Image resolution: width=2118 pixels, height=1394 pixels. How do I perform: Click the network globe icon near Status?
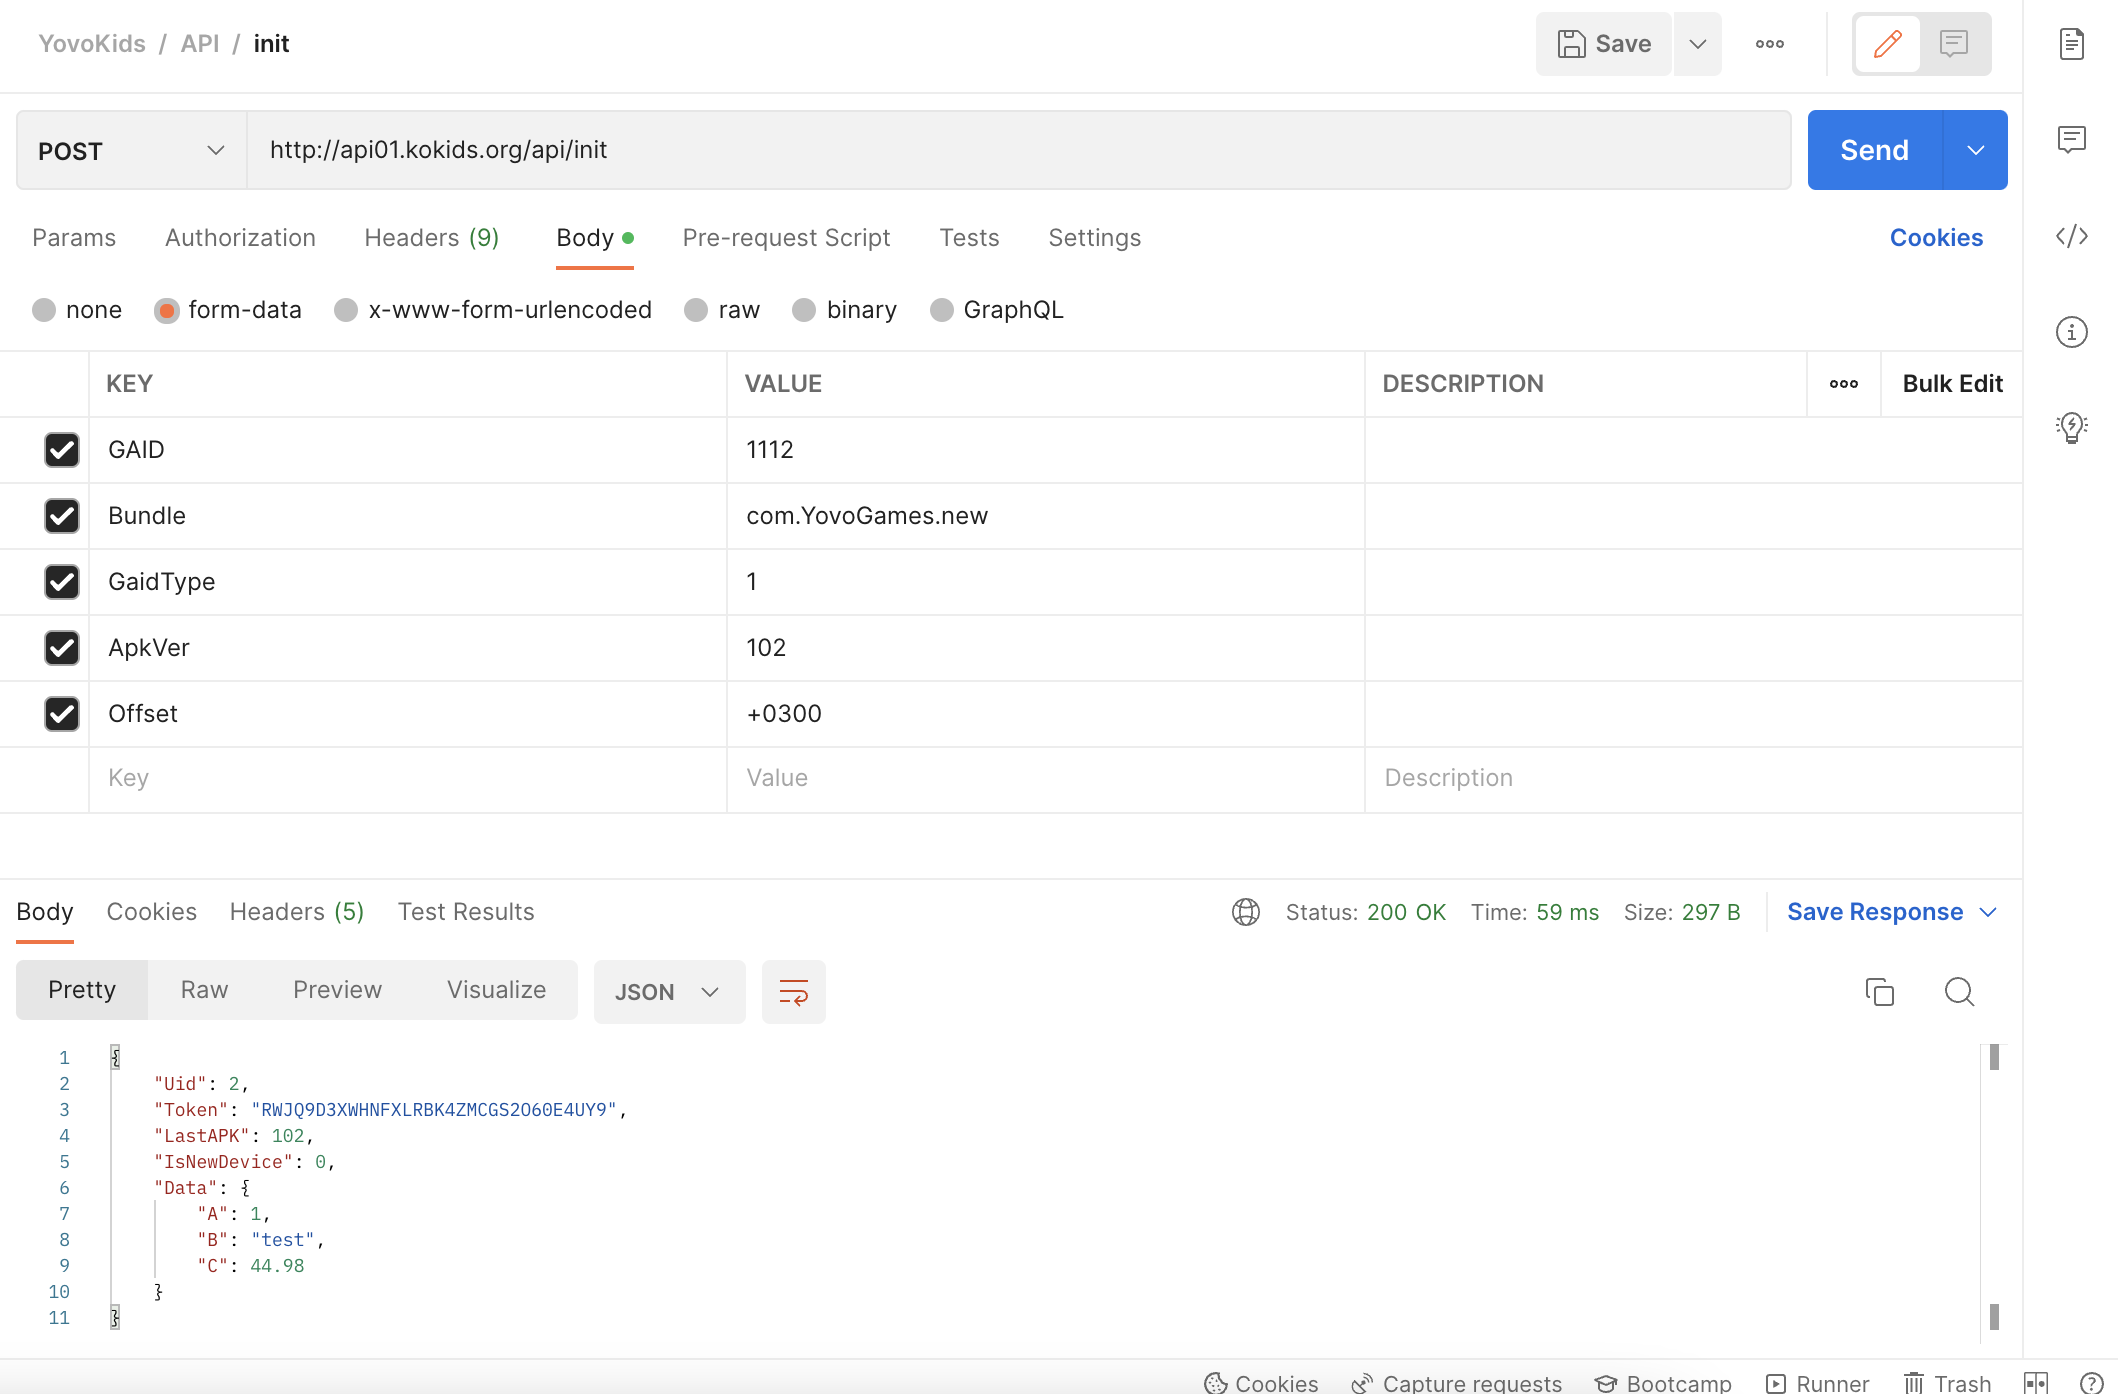pos(1245,912)
